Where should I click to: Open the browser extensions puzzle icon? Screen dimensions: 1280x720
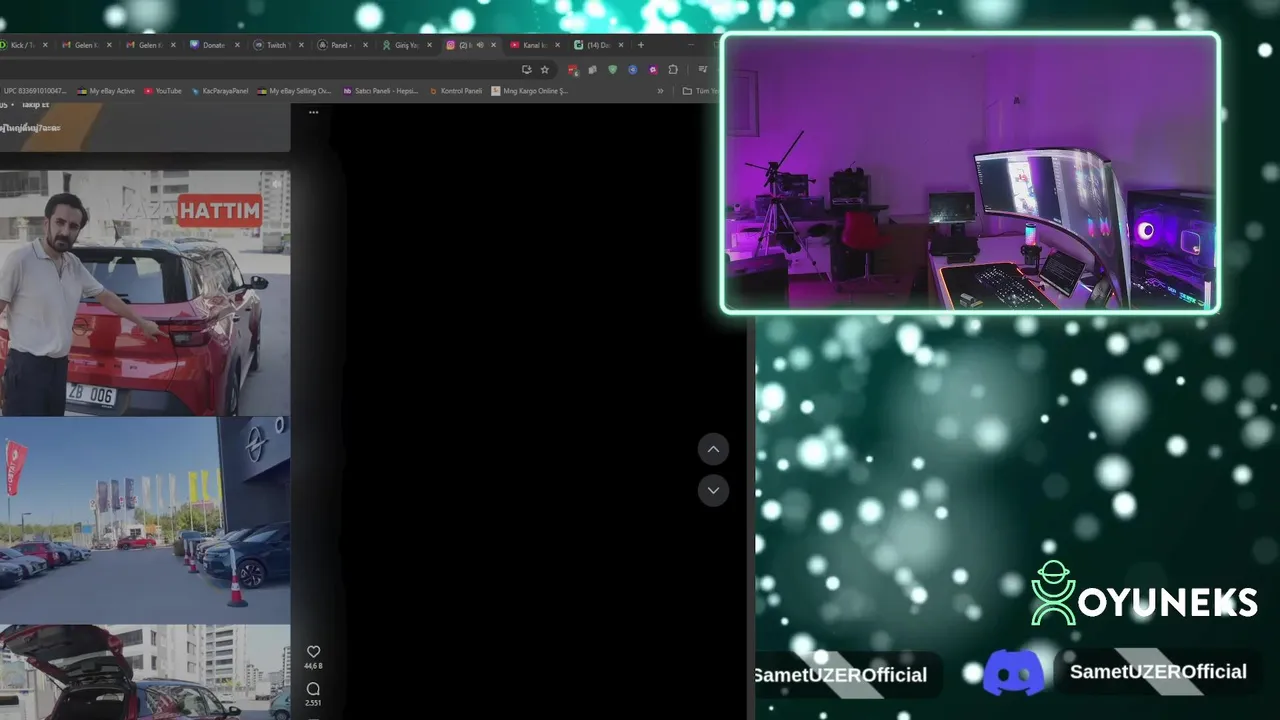pos(673,70)
